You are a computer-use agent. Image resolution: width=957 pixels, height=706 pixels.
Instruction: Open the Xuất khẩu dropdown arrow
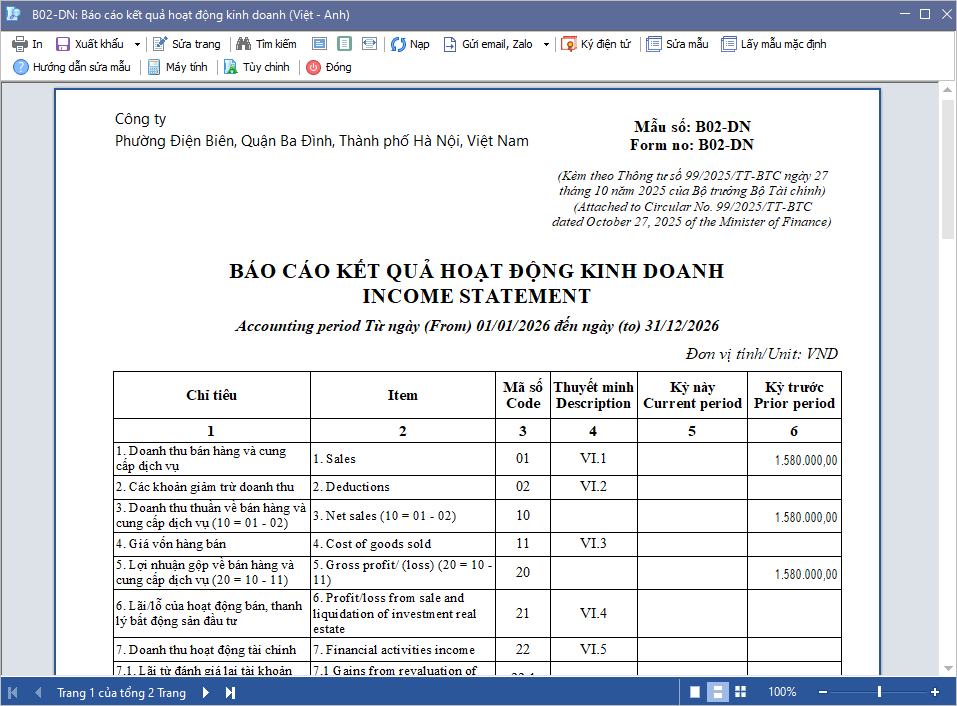point(137,45)
